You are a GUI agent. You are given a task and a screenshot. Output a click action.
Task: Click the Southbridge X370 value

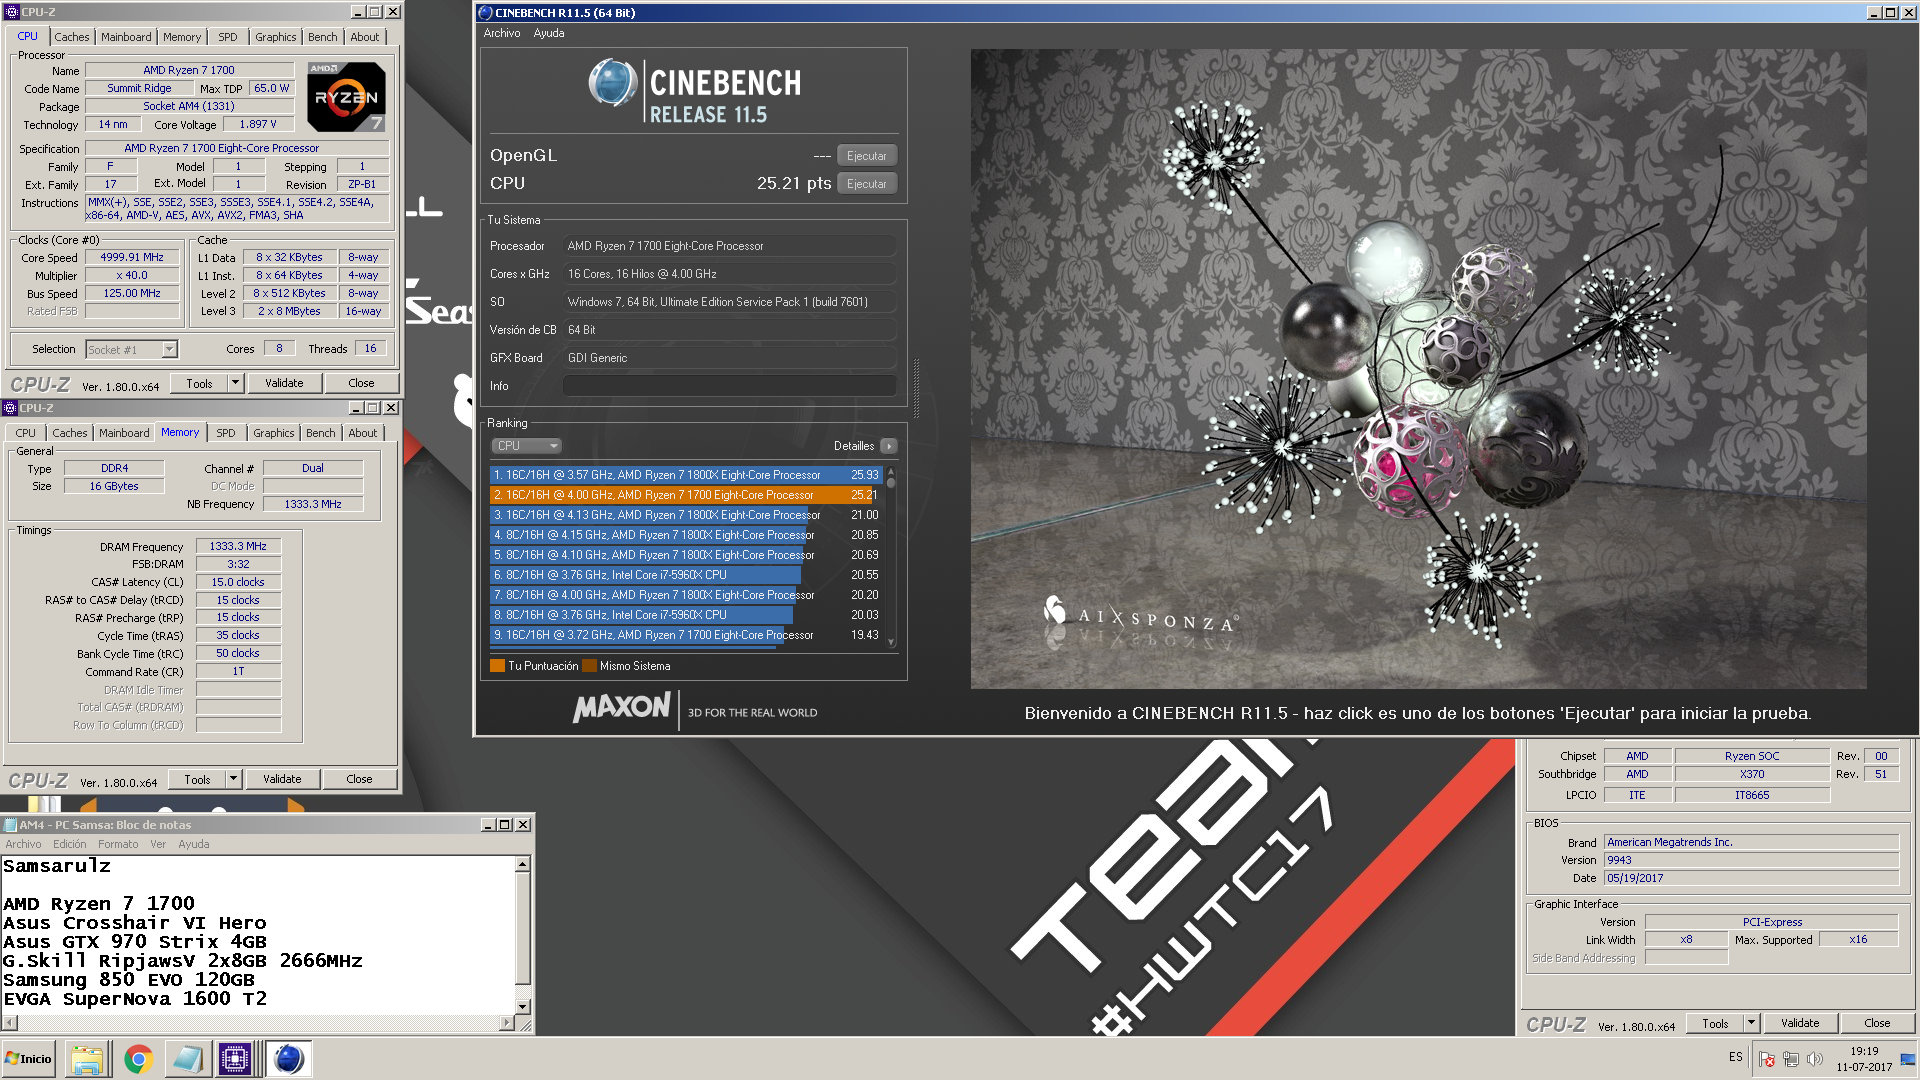(x=1752, y=775)
